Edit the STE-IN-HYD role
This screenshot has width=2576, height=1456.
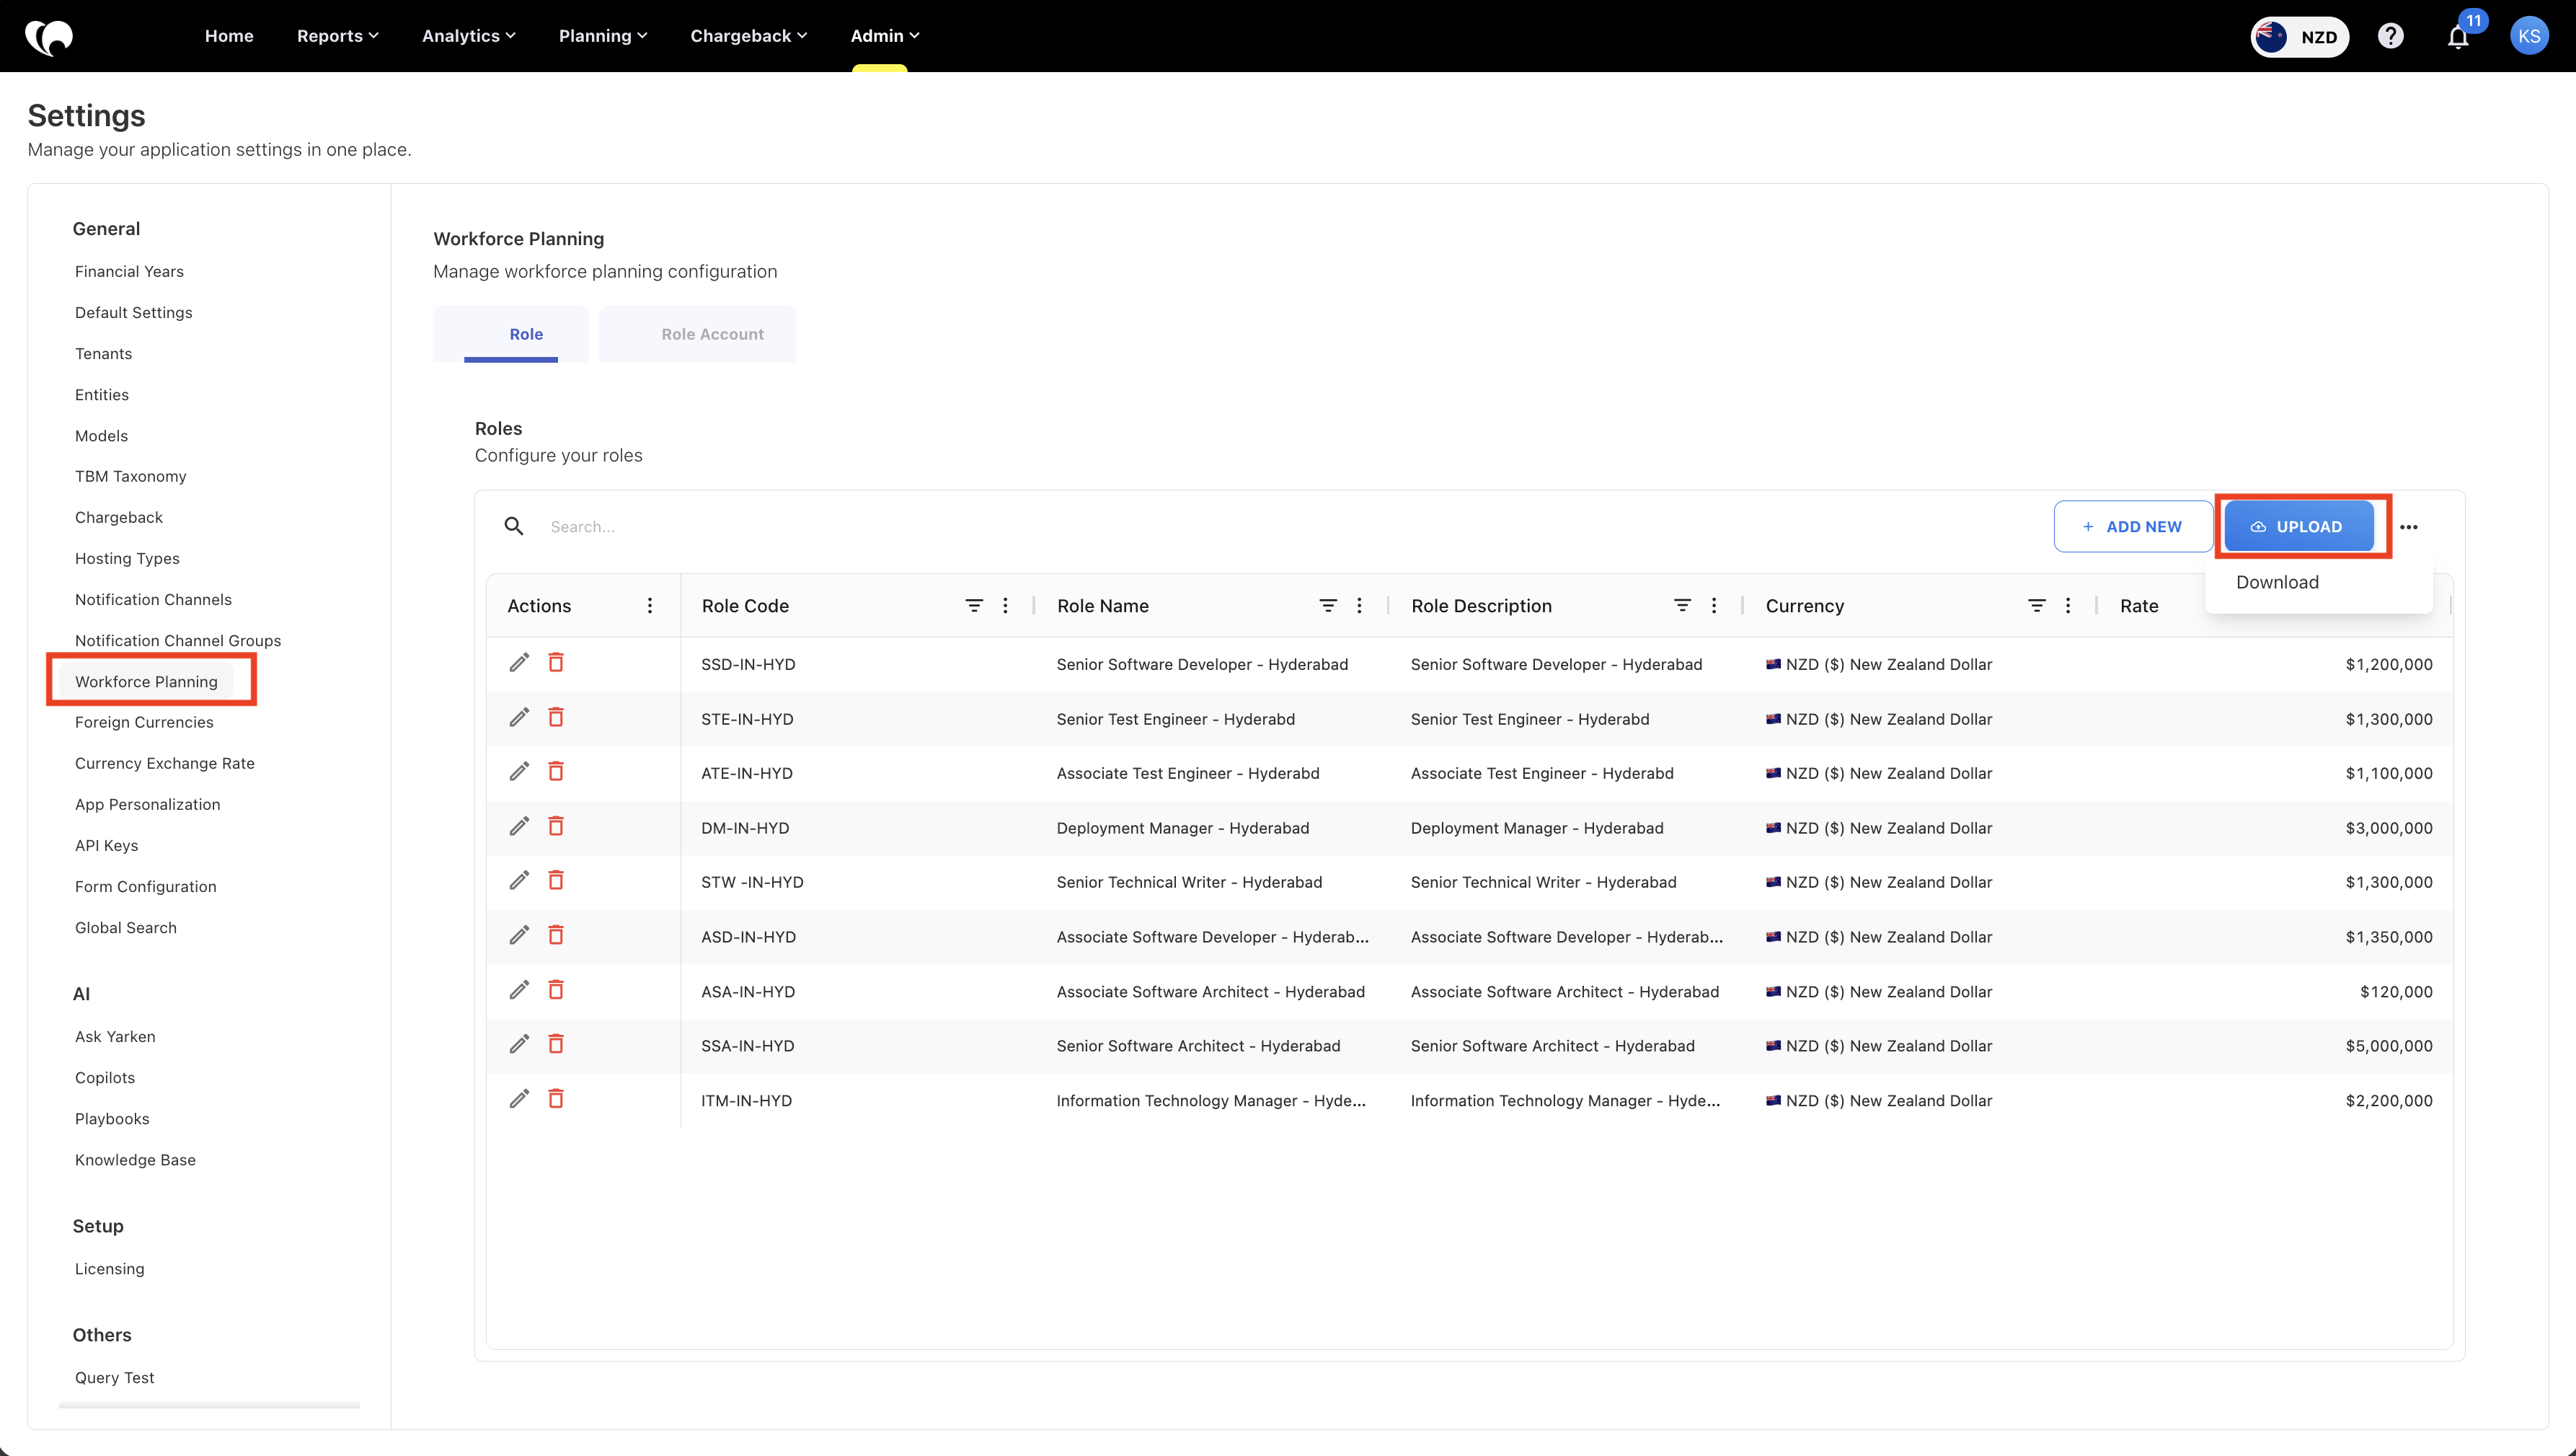(519, 718)
